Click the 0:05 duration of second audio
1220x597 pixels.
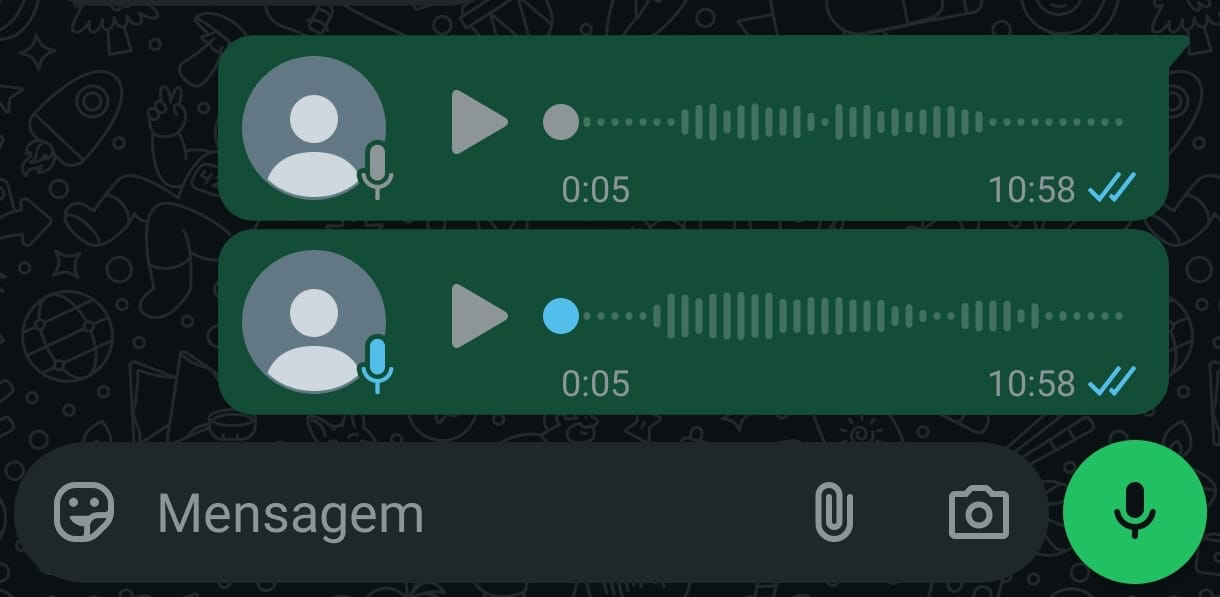click(596, 383)
